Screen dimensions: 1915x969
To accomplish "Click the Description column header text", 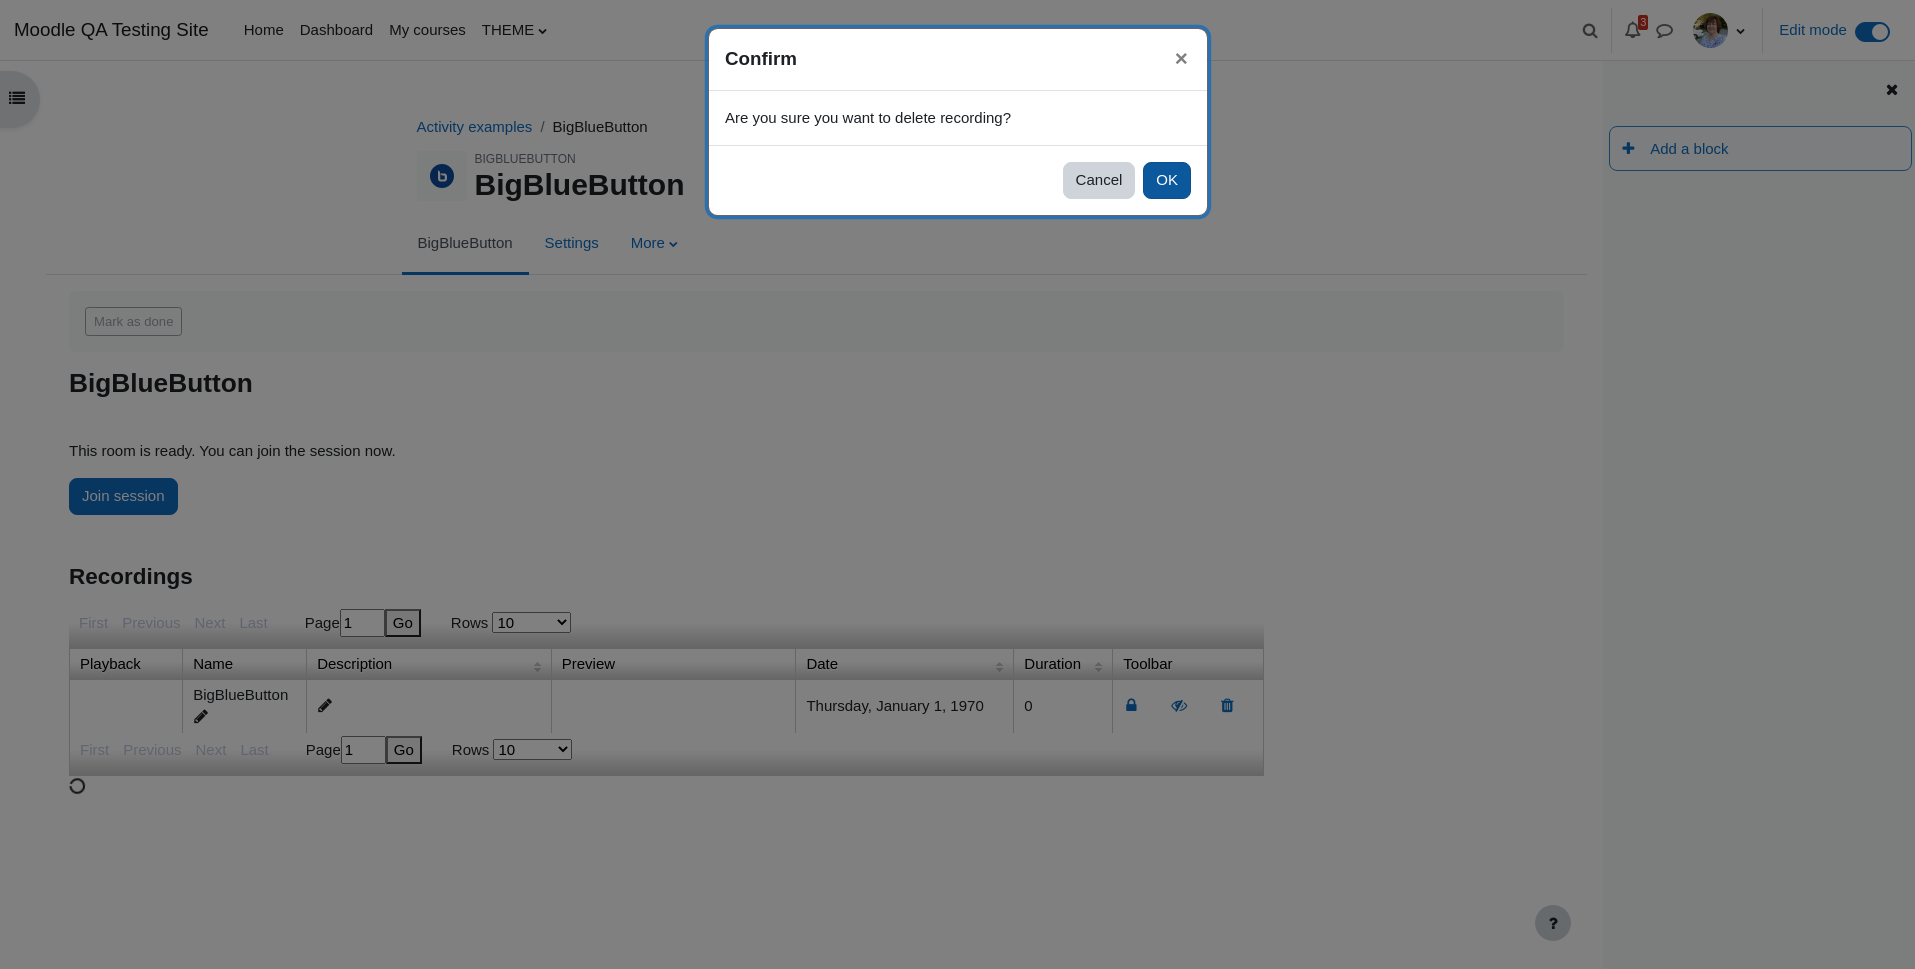I will tap(354, 664).
